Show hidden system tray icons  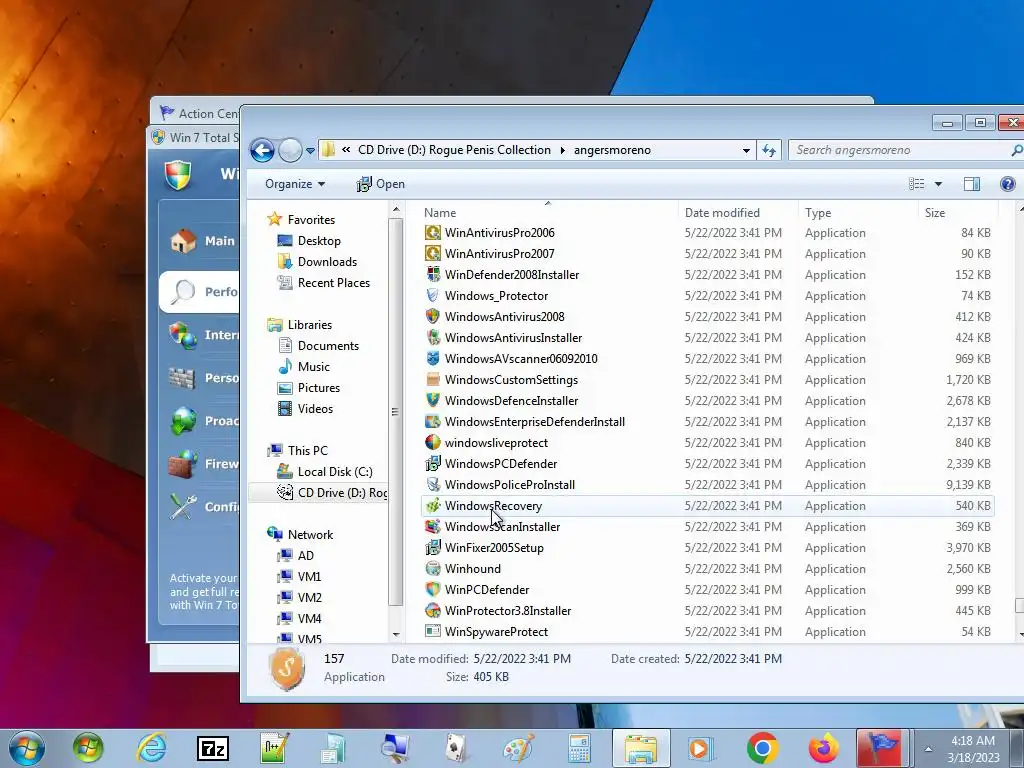coord(928,749)
